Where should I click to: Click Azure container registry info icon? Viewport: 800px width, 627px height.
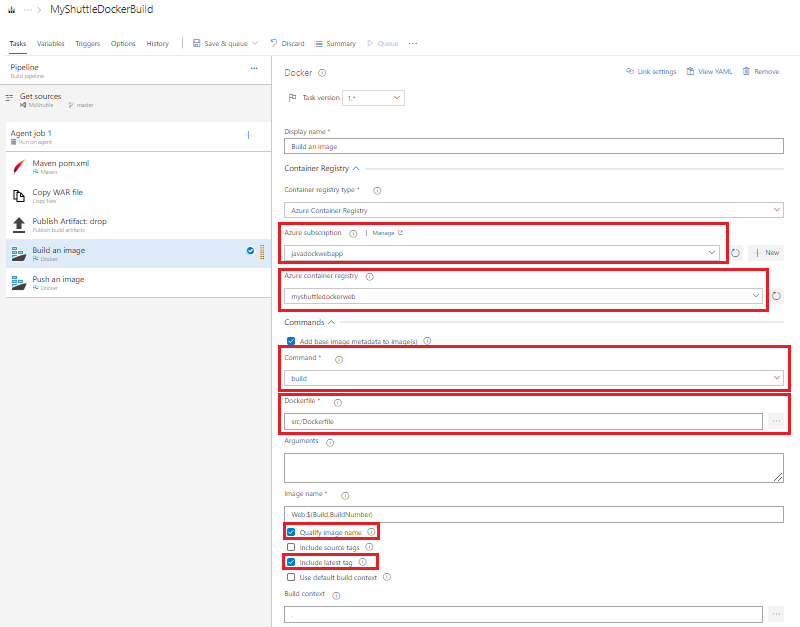click(x=369, y=277)
